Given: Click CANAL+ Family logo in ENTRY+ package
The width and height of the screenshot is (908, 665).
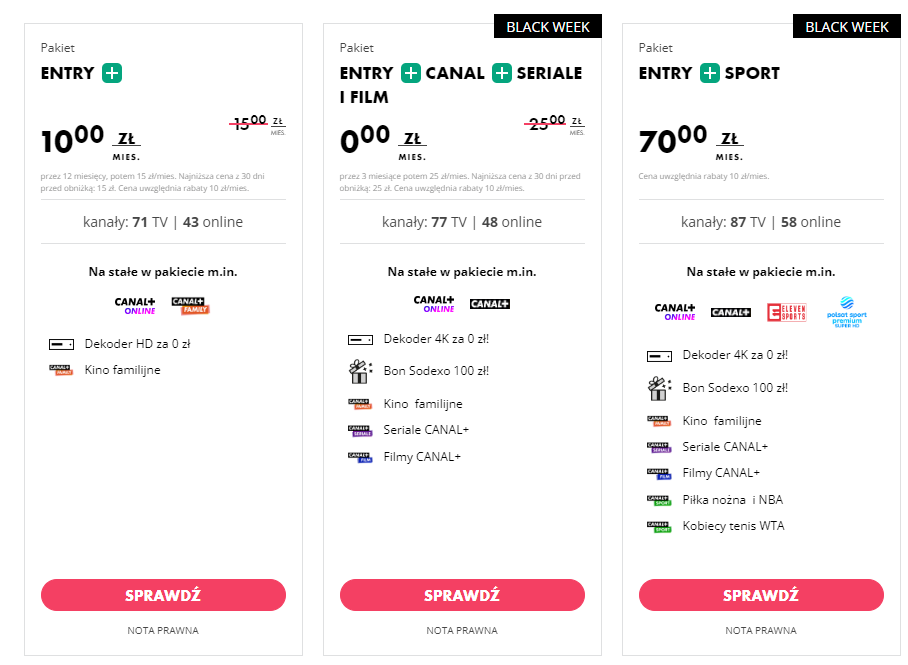Looking at the screenshot, I should [191, 305].
